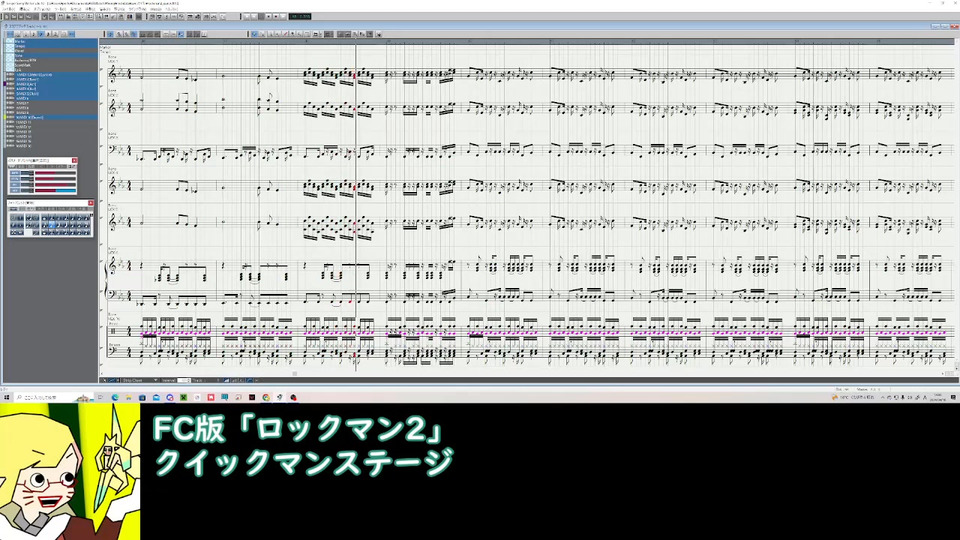Close the note palette panel
This screenshot has width=960, height=540.
point(91,203)
